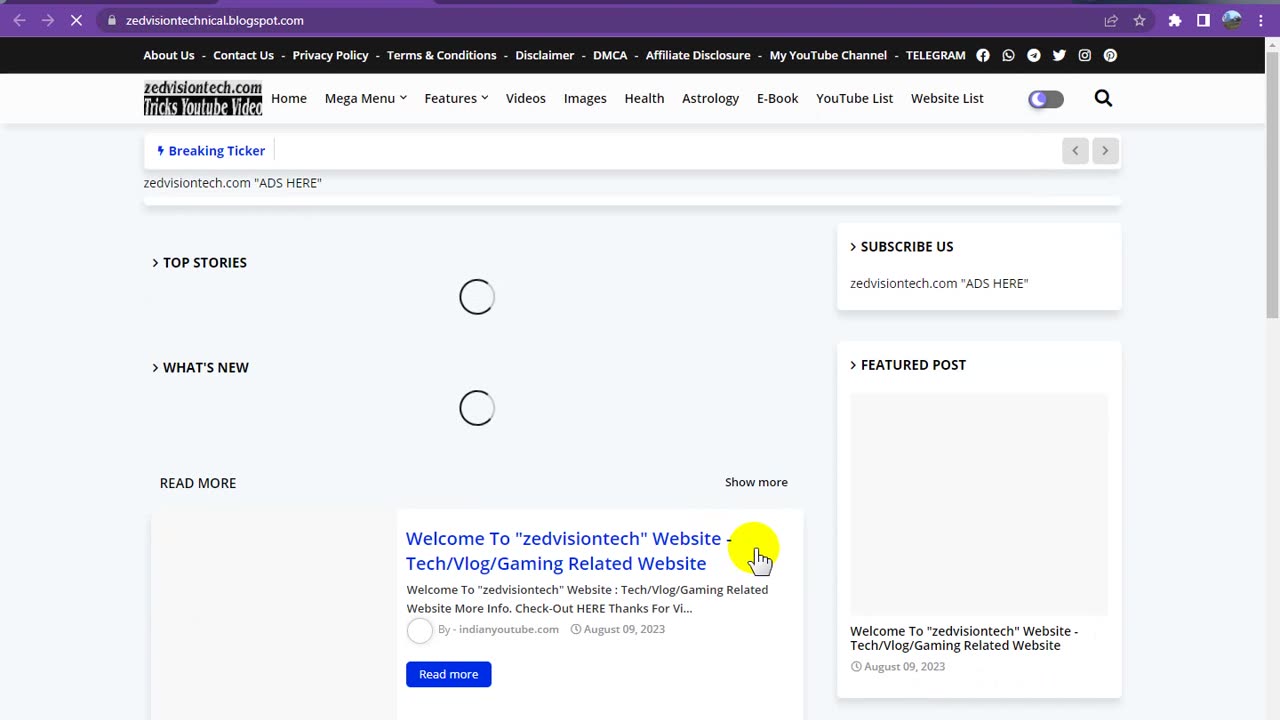Open the E-Book menu item
1280x720 pixels.
point(777,98)
